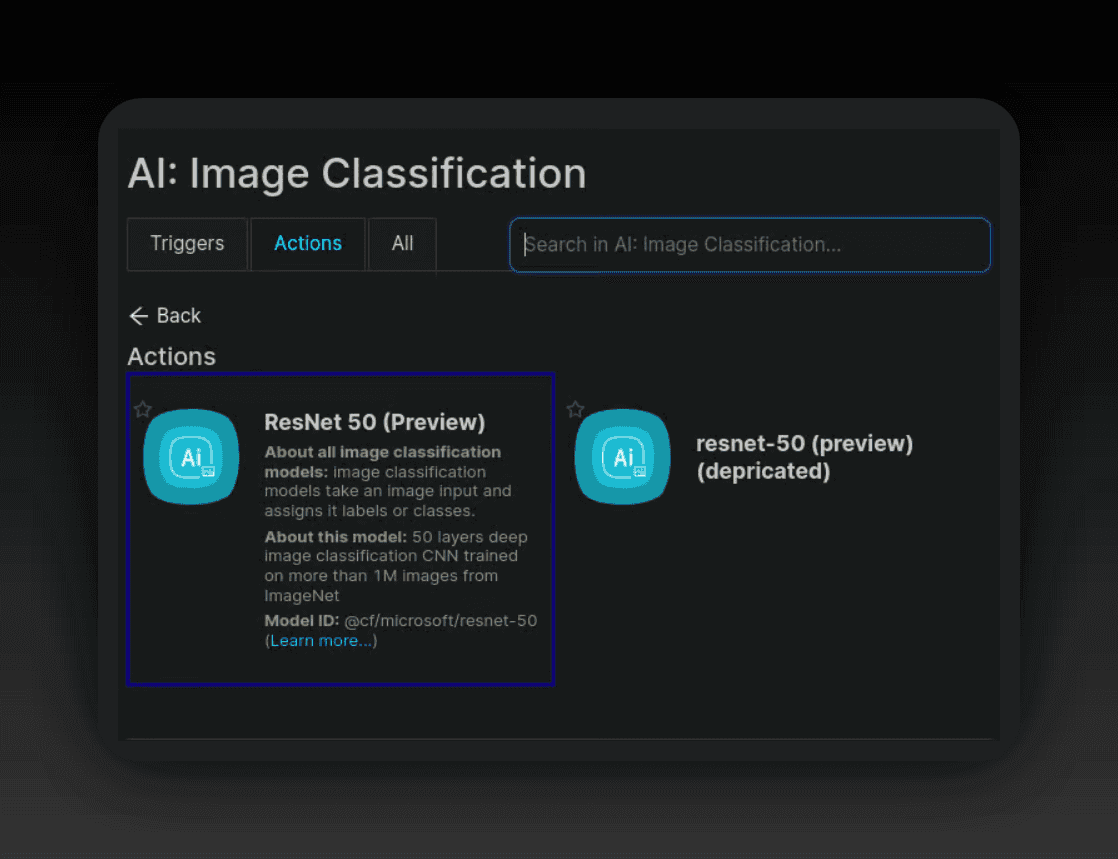The width and height of the screenshot is (1118, 859).
Task: Favorite the resnet-50 (preview) (depricated) action
Action: coord(575,409)
